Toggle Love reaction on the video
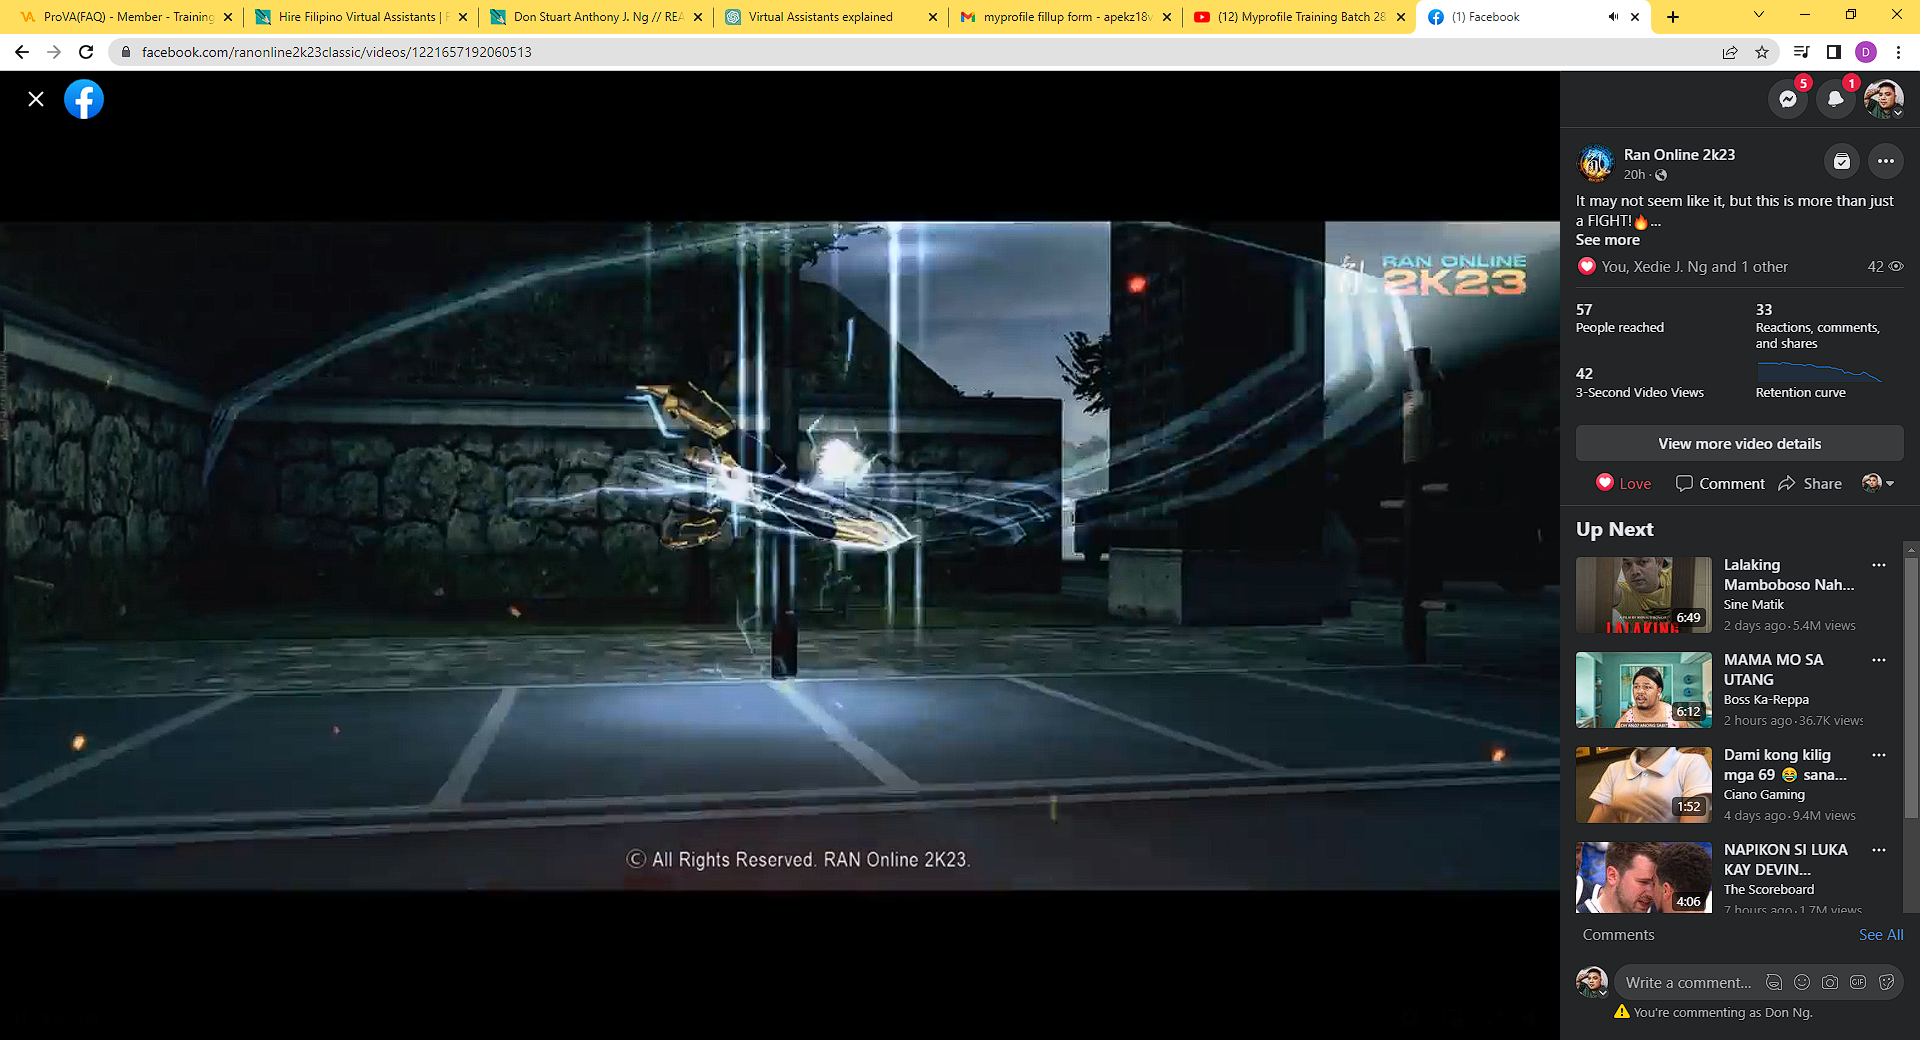 click(x=1623, y=484)
